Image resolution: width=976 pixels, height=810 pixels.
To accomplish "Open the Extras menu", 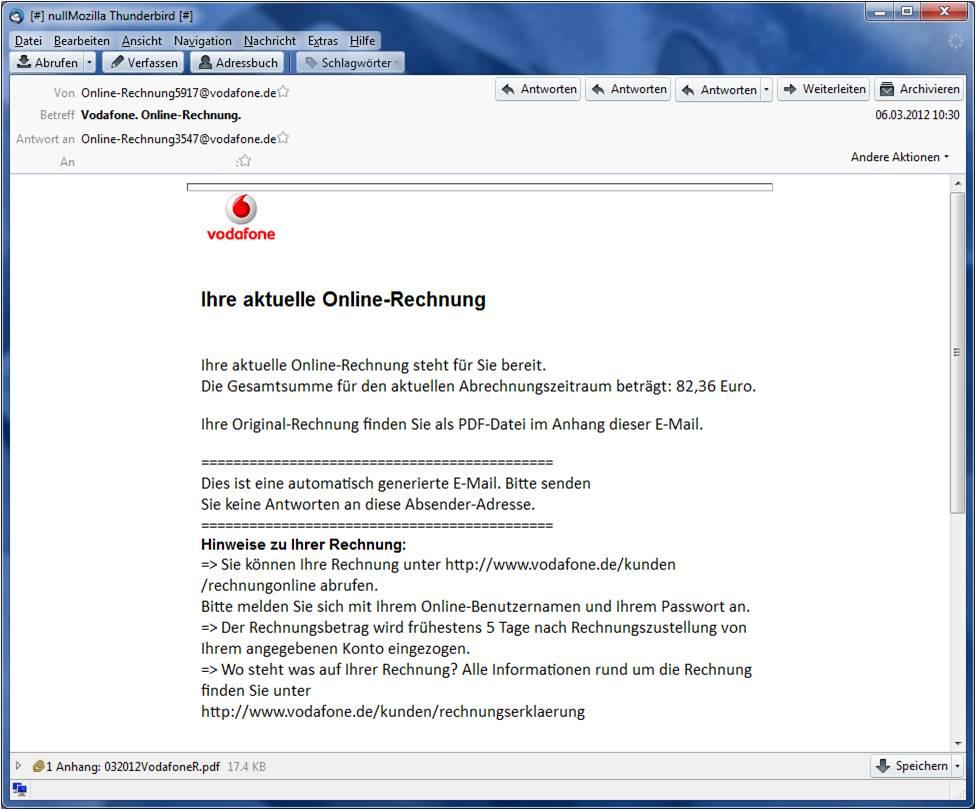I will 322,41.
